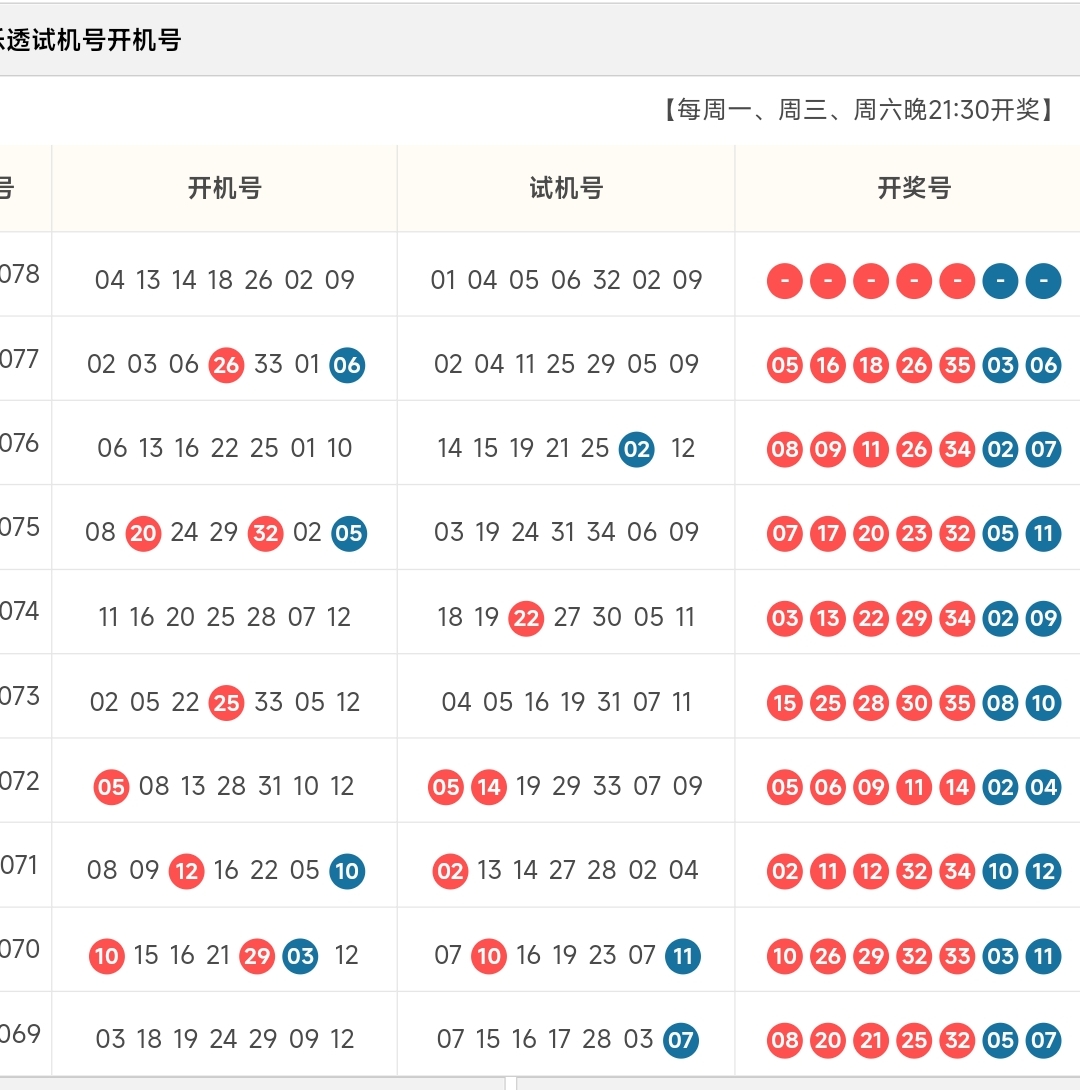The width and height of the screenshot is (1080, 1090).
Task: Select the period number cell 069
Action: (x=19, y=1034)
